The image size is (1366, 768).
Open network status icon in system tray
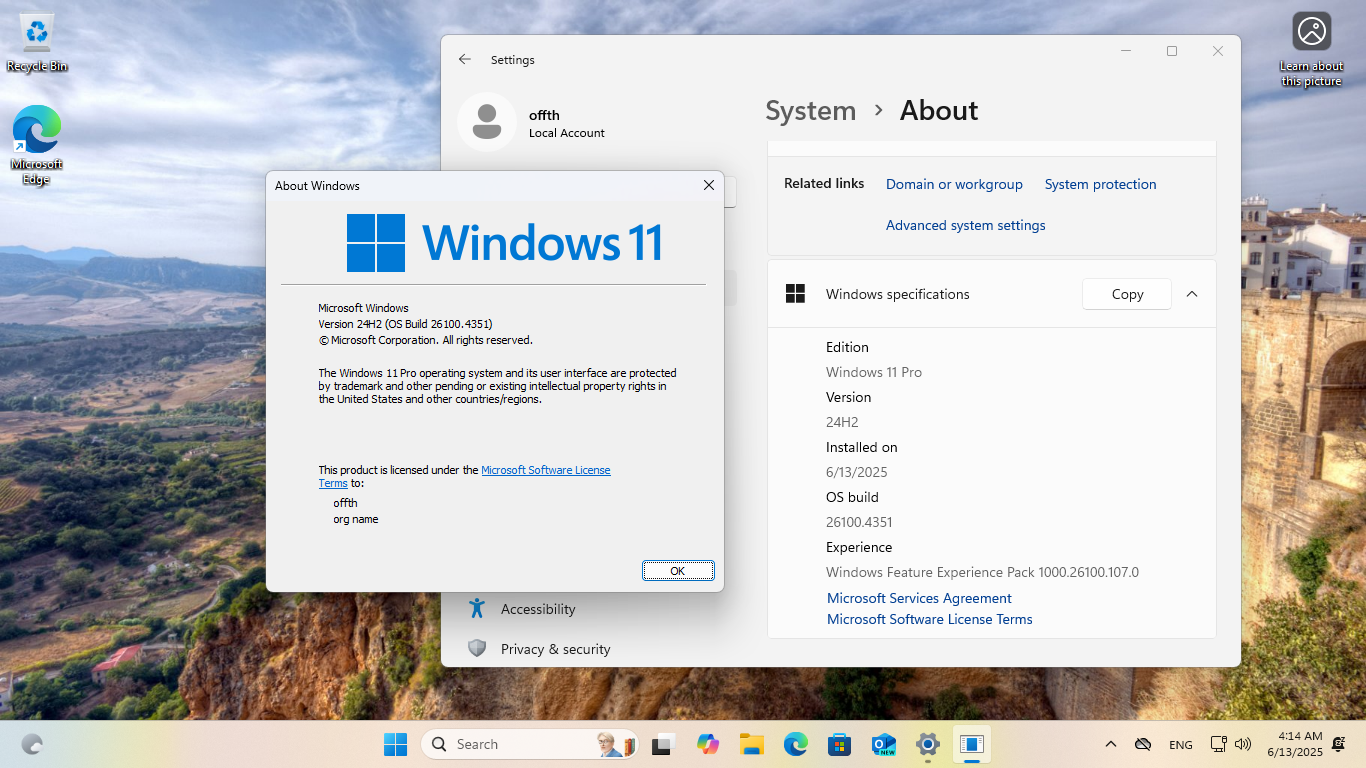click(1218, 744)
